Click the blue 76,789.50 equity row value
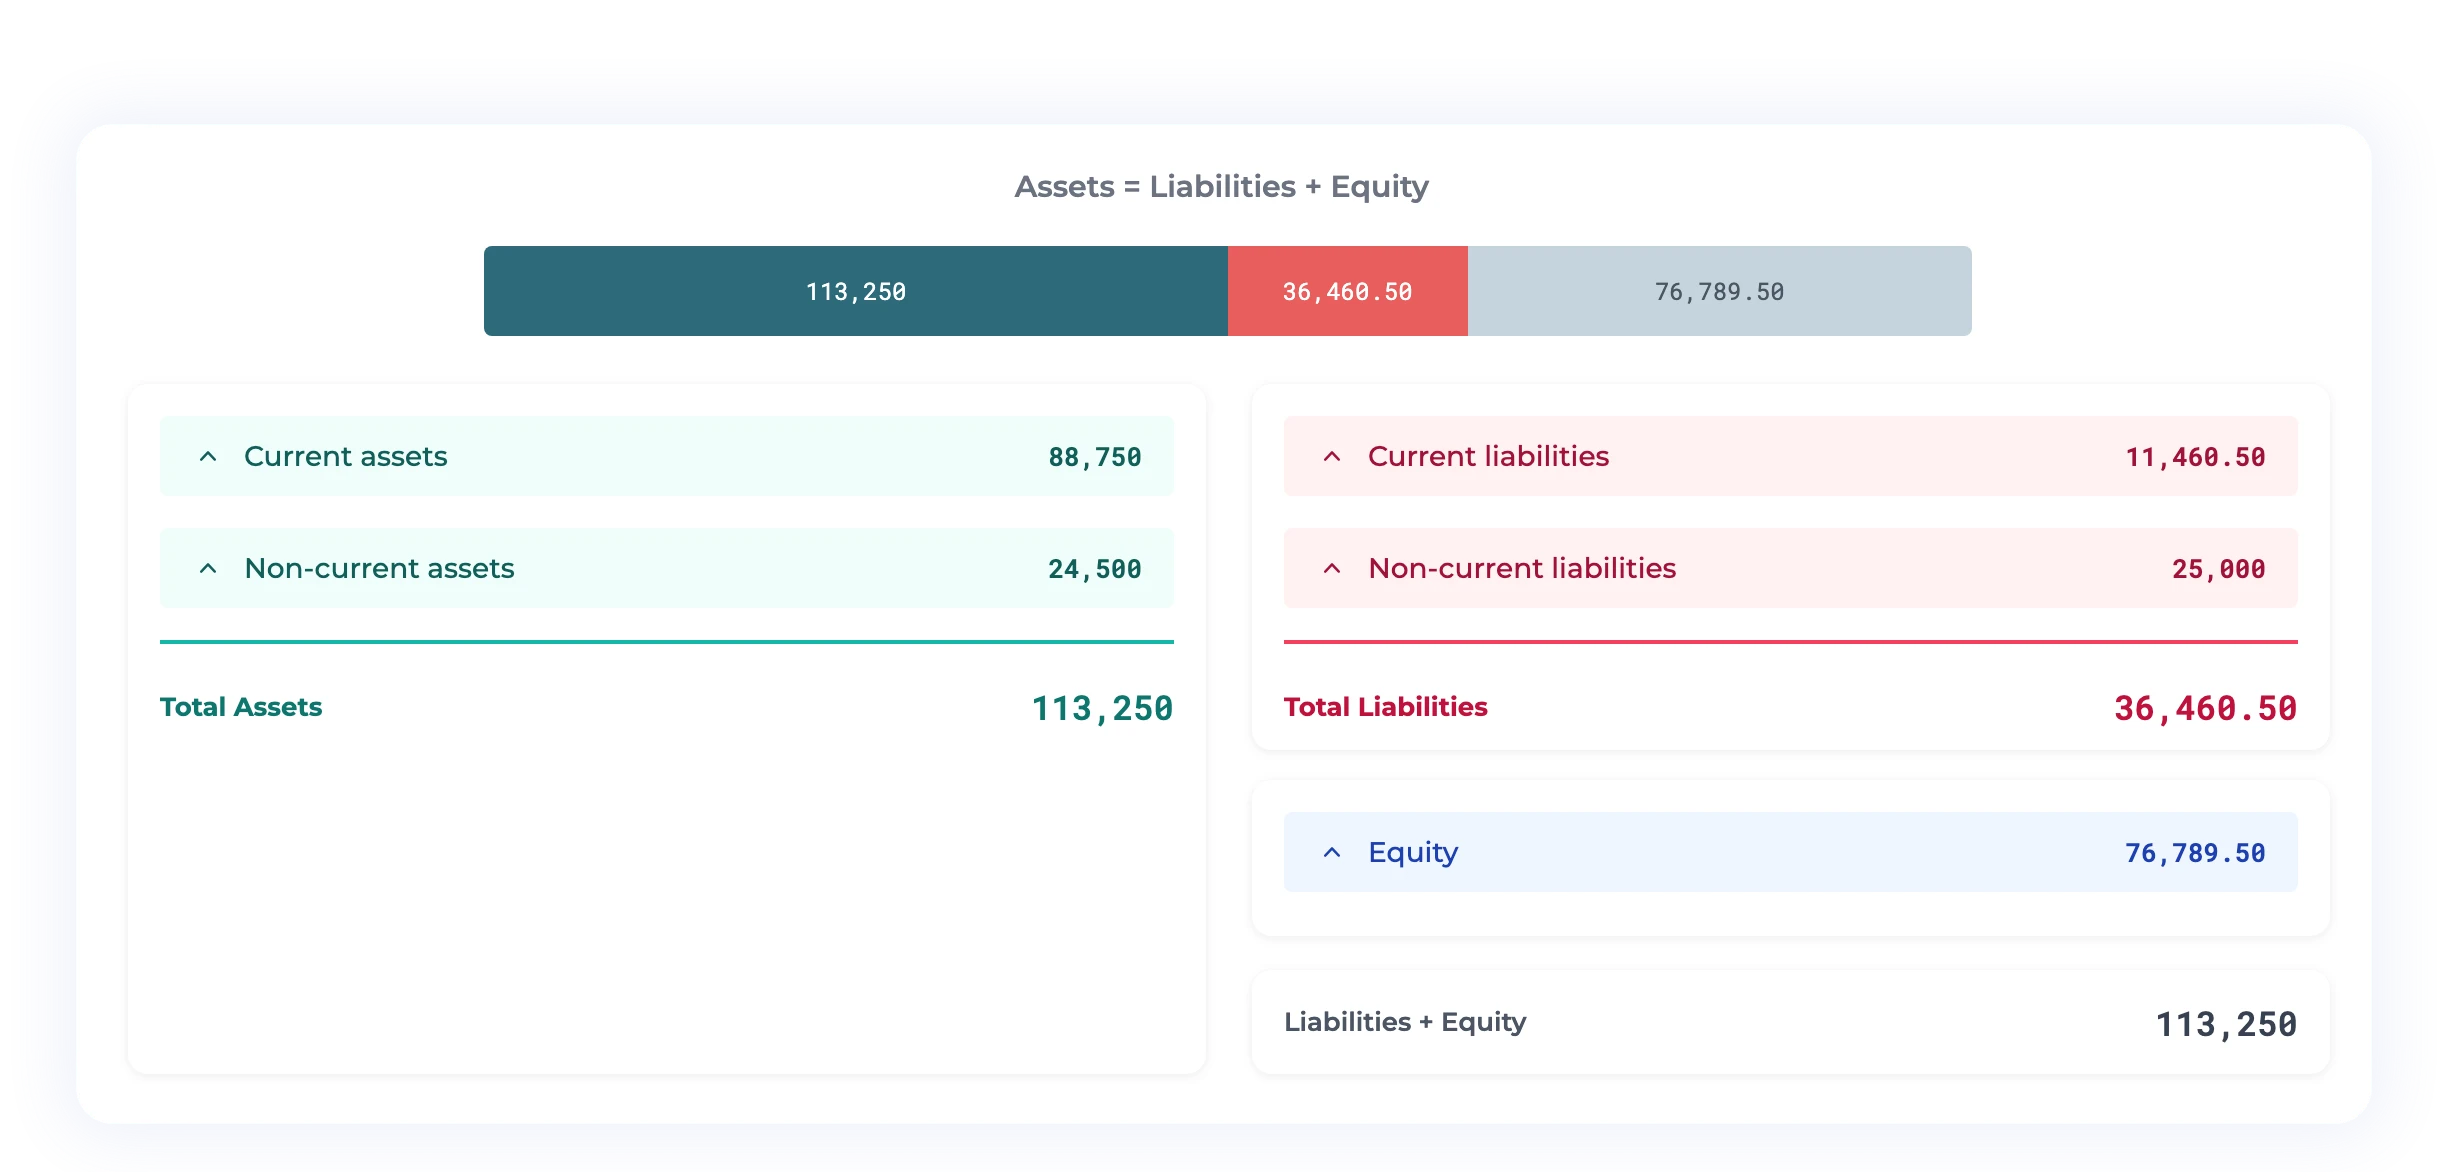This screenshot has width=2444, height=1172. [x=2196, y=854]
